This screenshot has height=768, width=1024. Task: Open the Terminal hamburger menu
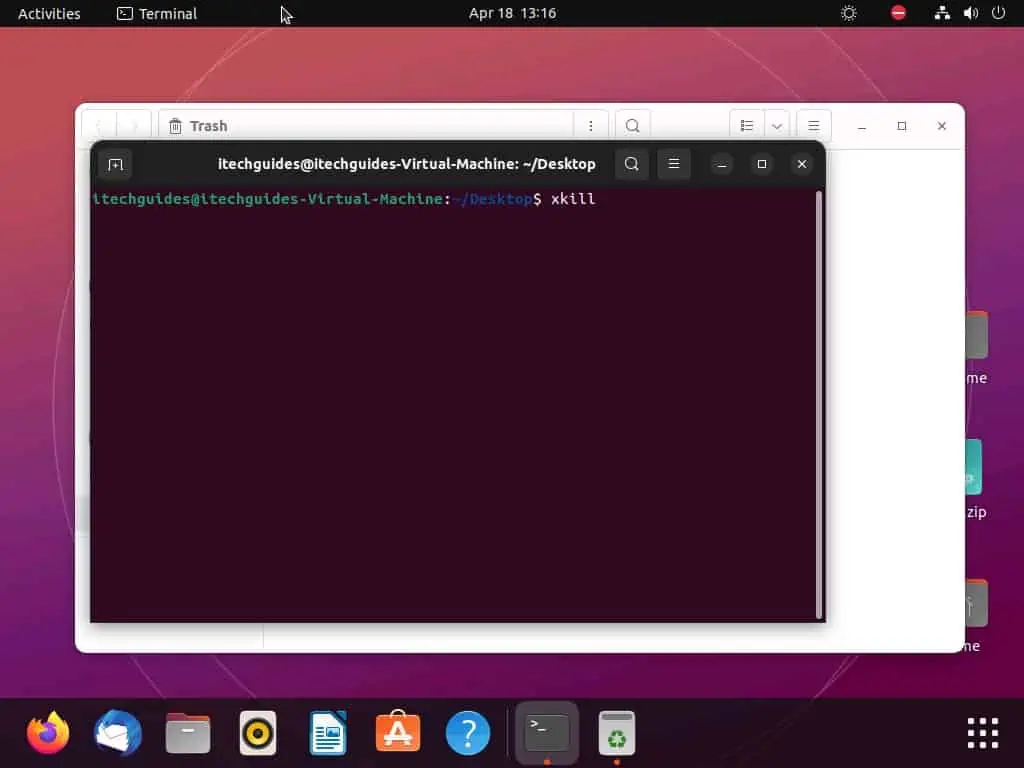(x=674, y=164)
